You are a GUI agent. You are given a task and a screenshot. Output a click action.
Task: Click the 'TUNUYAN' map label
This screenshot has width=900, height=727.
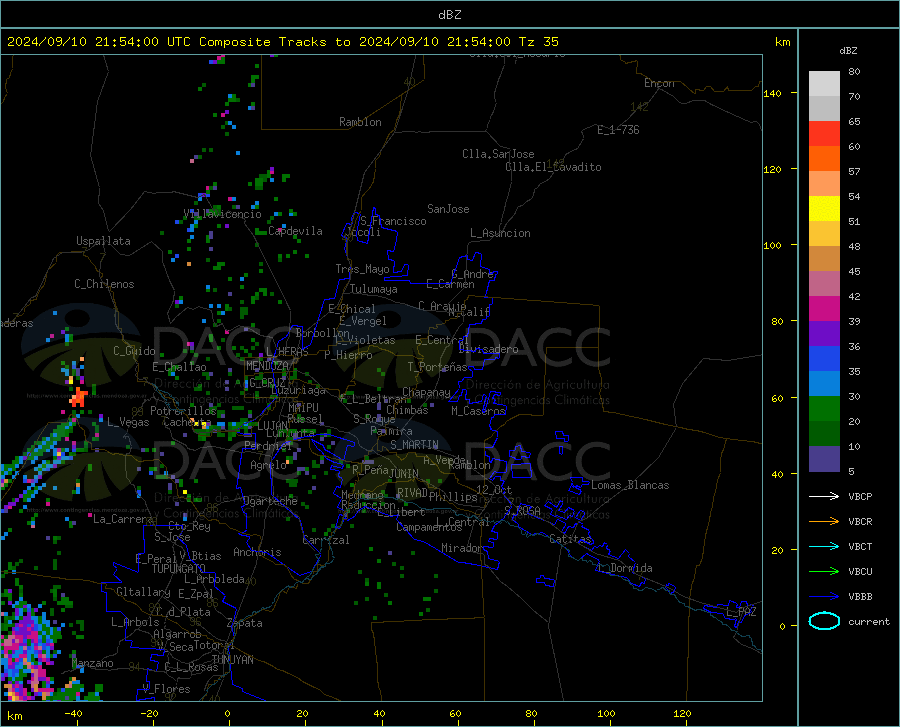coord(232,660)
